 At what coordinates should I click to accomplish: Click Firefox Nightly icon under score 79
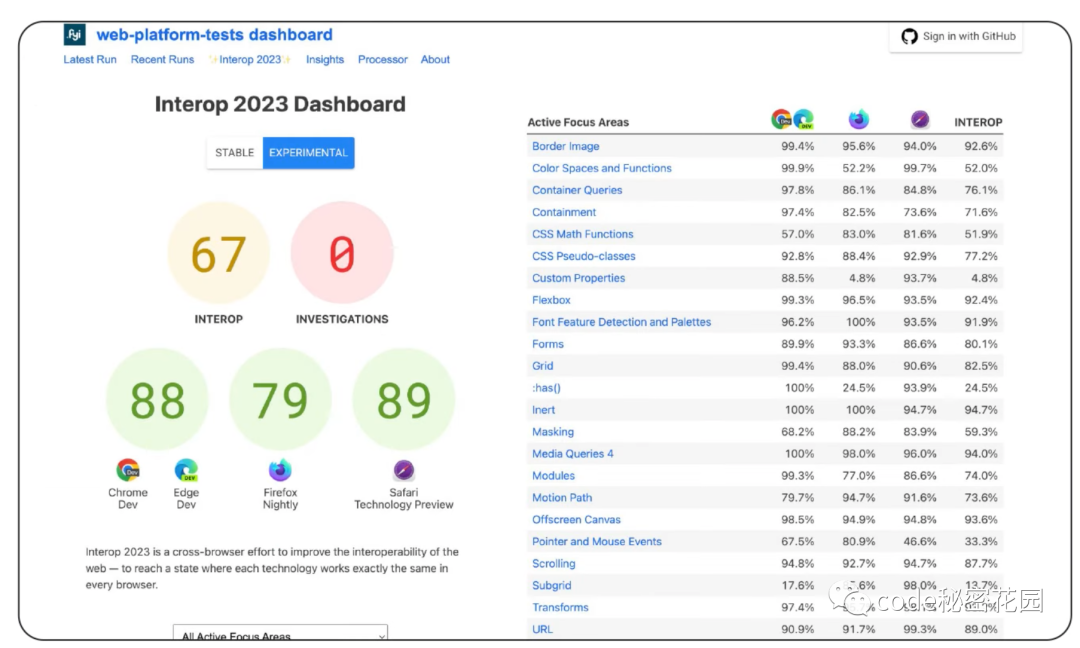click(x=280, y=470)
